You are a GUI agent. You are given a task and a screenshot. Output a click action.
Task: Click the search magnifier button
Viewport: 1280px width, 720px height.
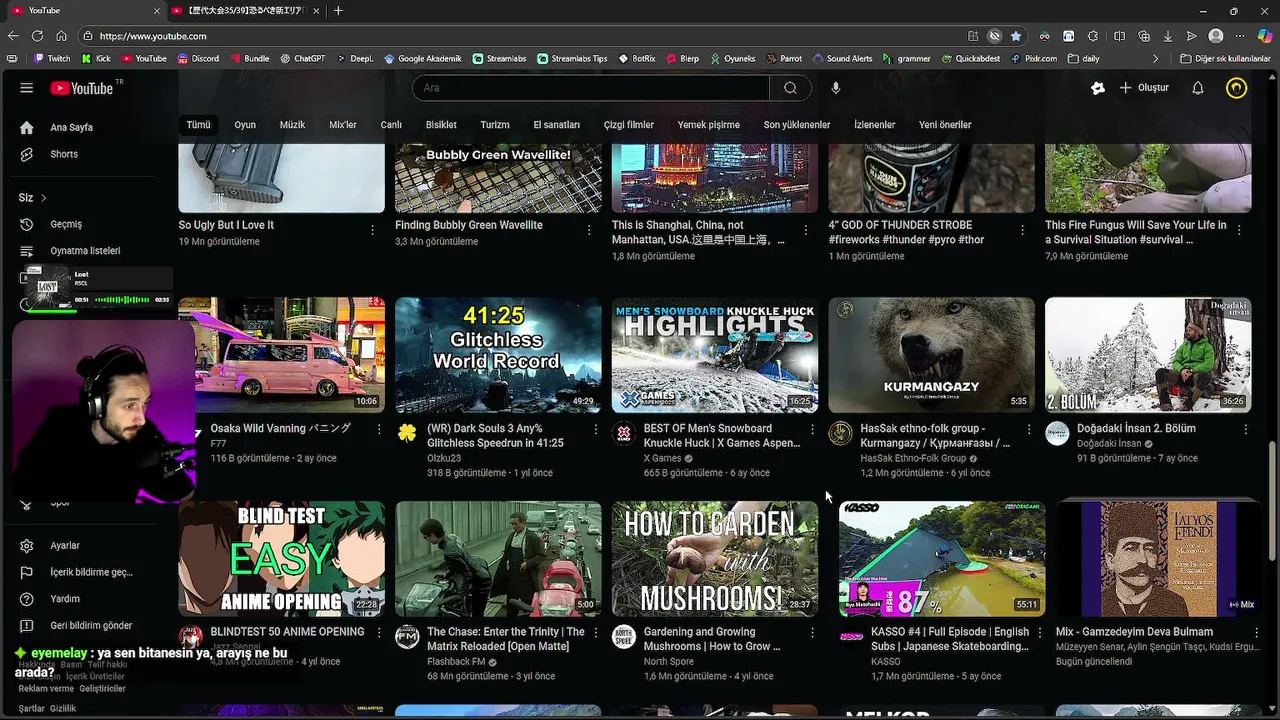[790, 88]
